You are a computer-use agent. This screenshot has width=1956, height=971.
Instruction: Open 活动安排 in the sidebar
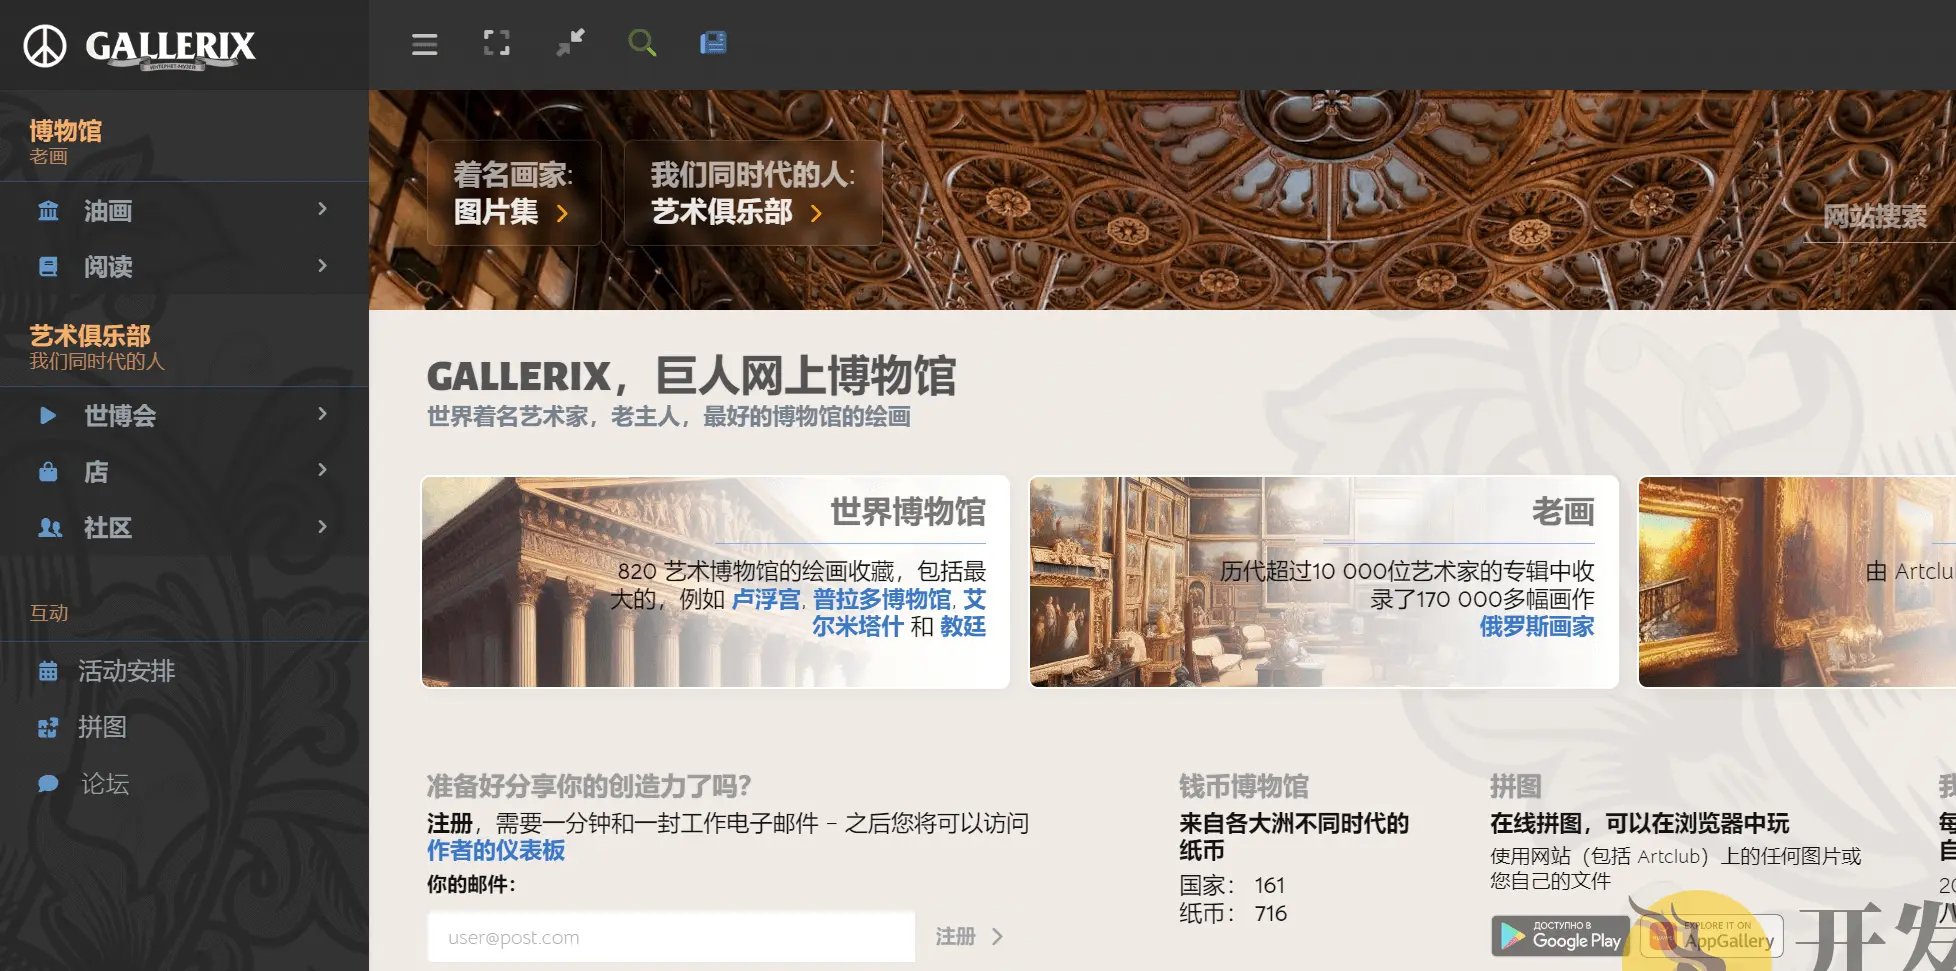[x=127, y=671]
